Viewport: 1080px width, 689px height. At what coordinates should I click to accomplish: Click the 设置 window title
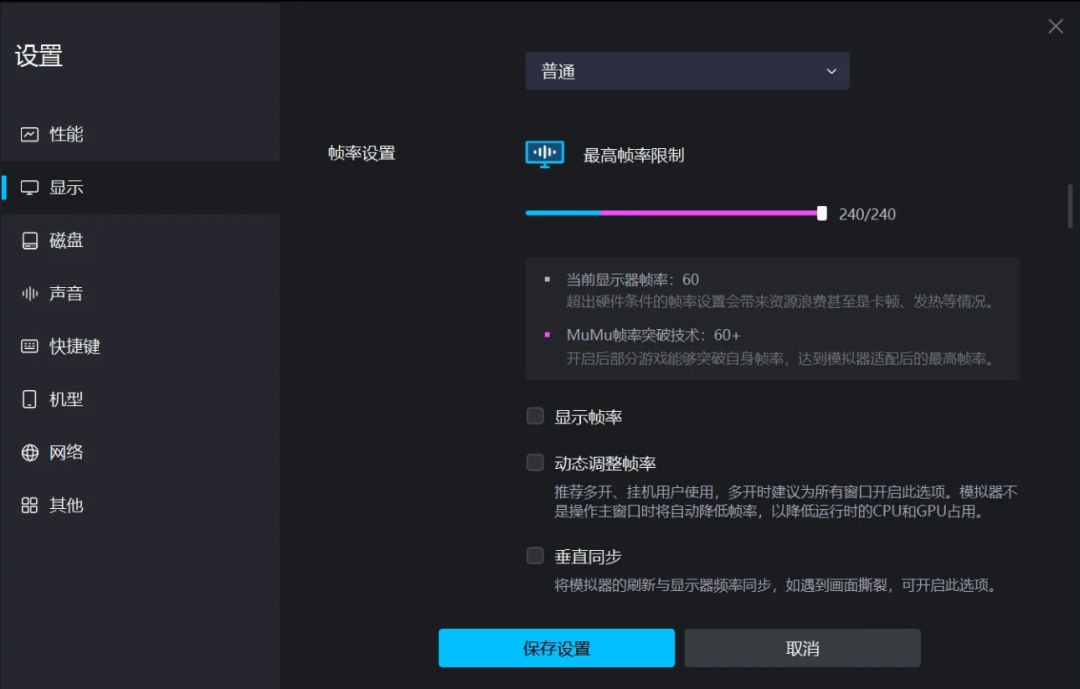39,55
